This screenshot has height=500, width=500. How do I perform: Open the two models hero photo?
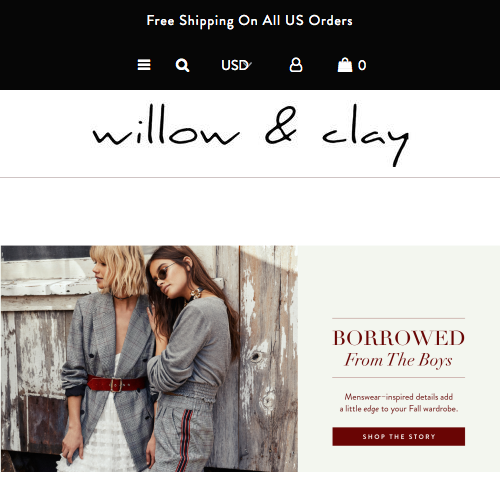(x=149, y=359)
